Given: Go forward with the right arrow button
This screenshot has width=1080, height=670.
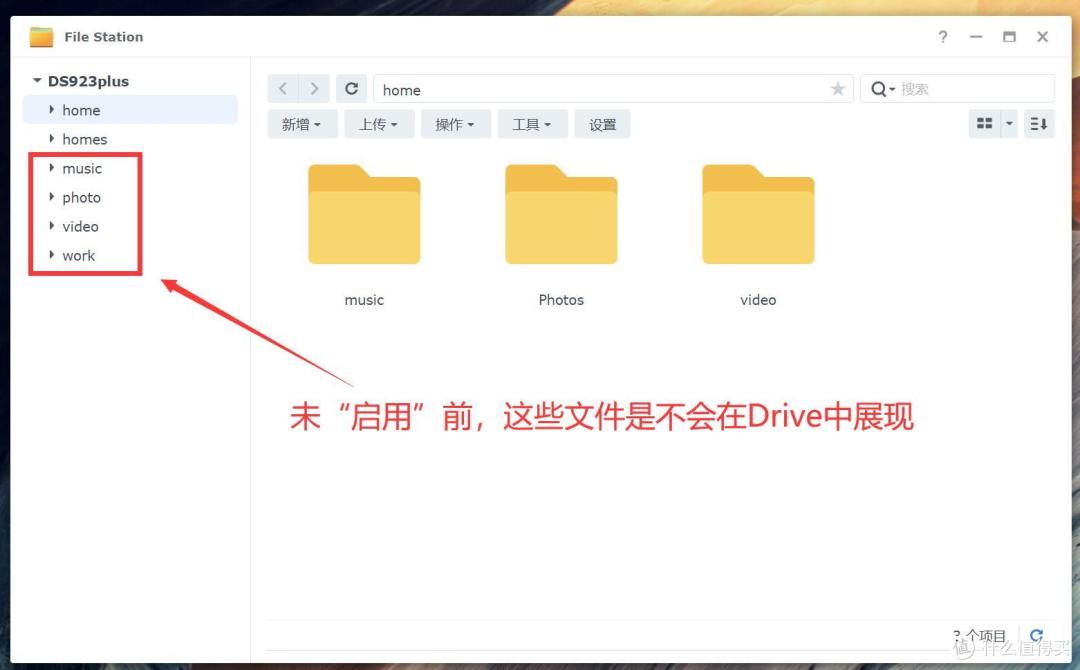Looking at the screenshot, I should (x=314, y=89).
